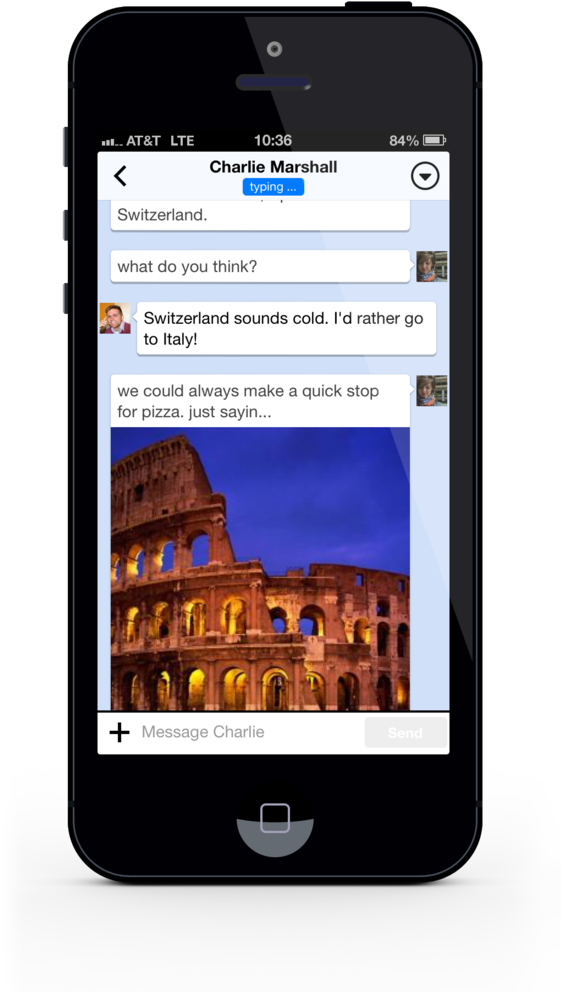Click the Send button
This screenshot has height=992, width=561.
(405, 733)
